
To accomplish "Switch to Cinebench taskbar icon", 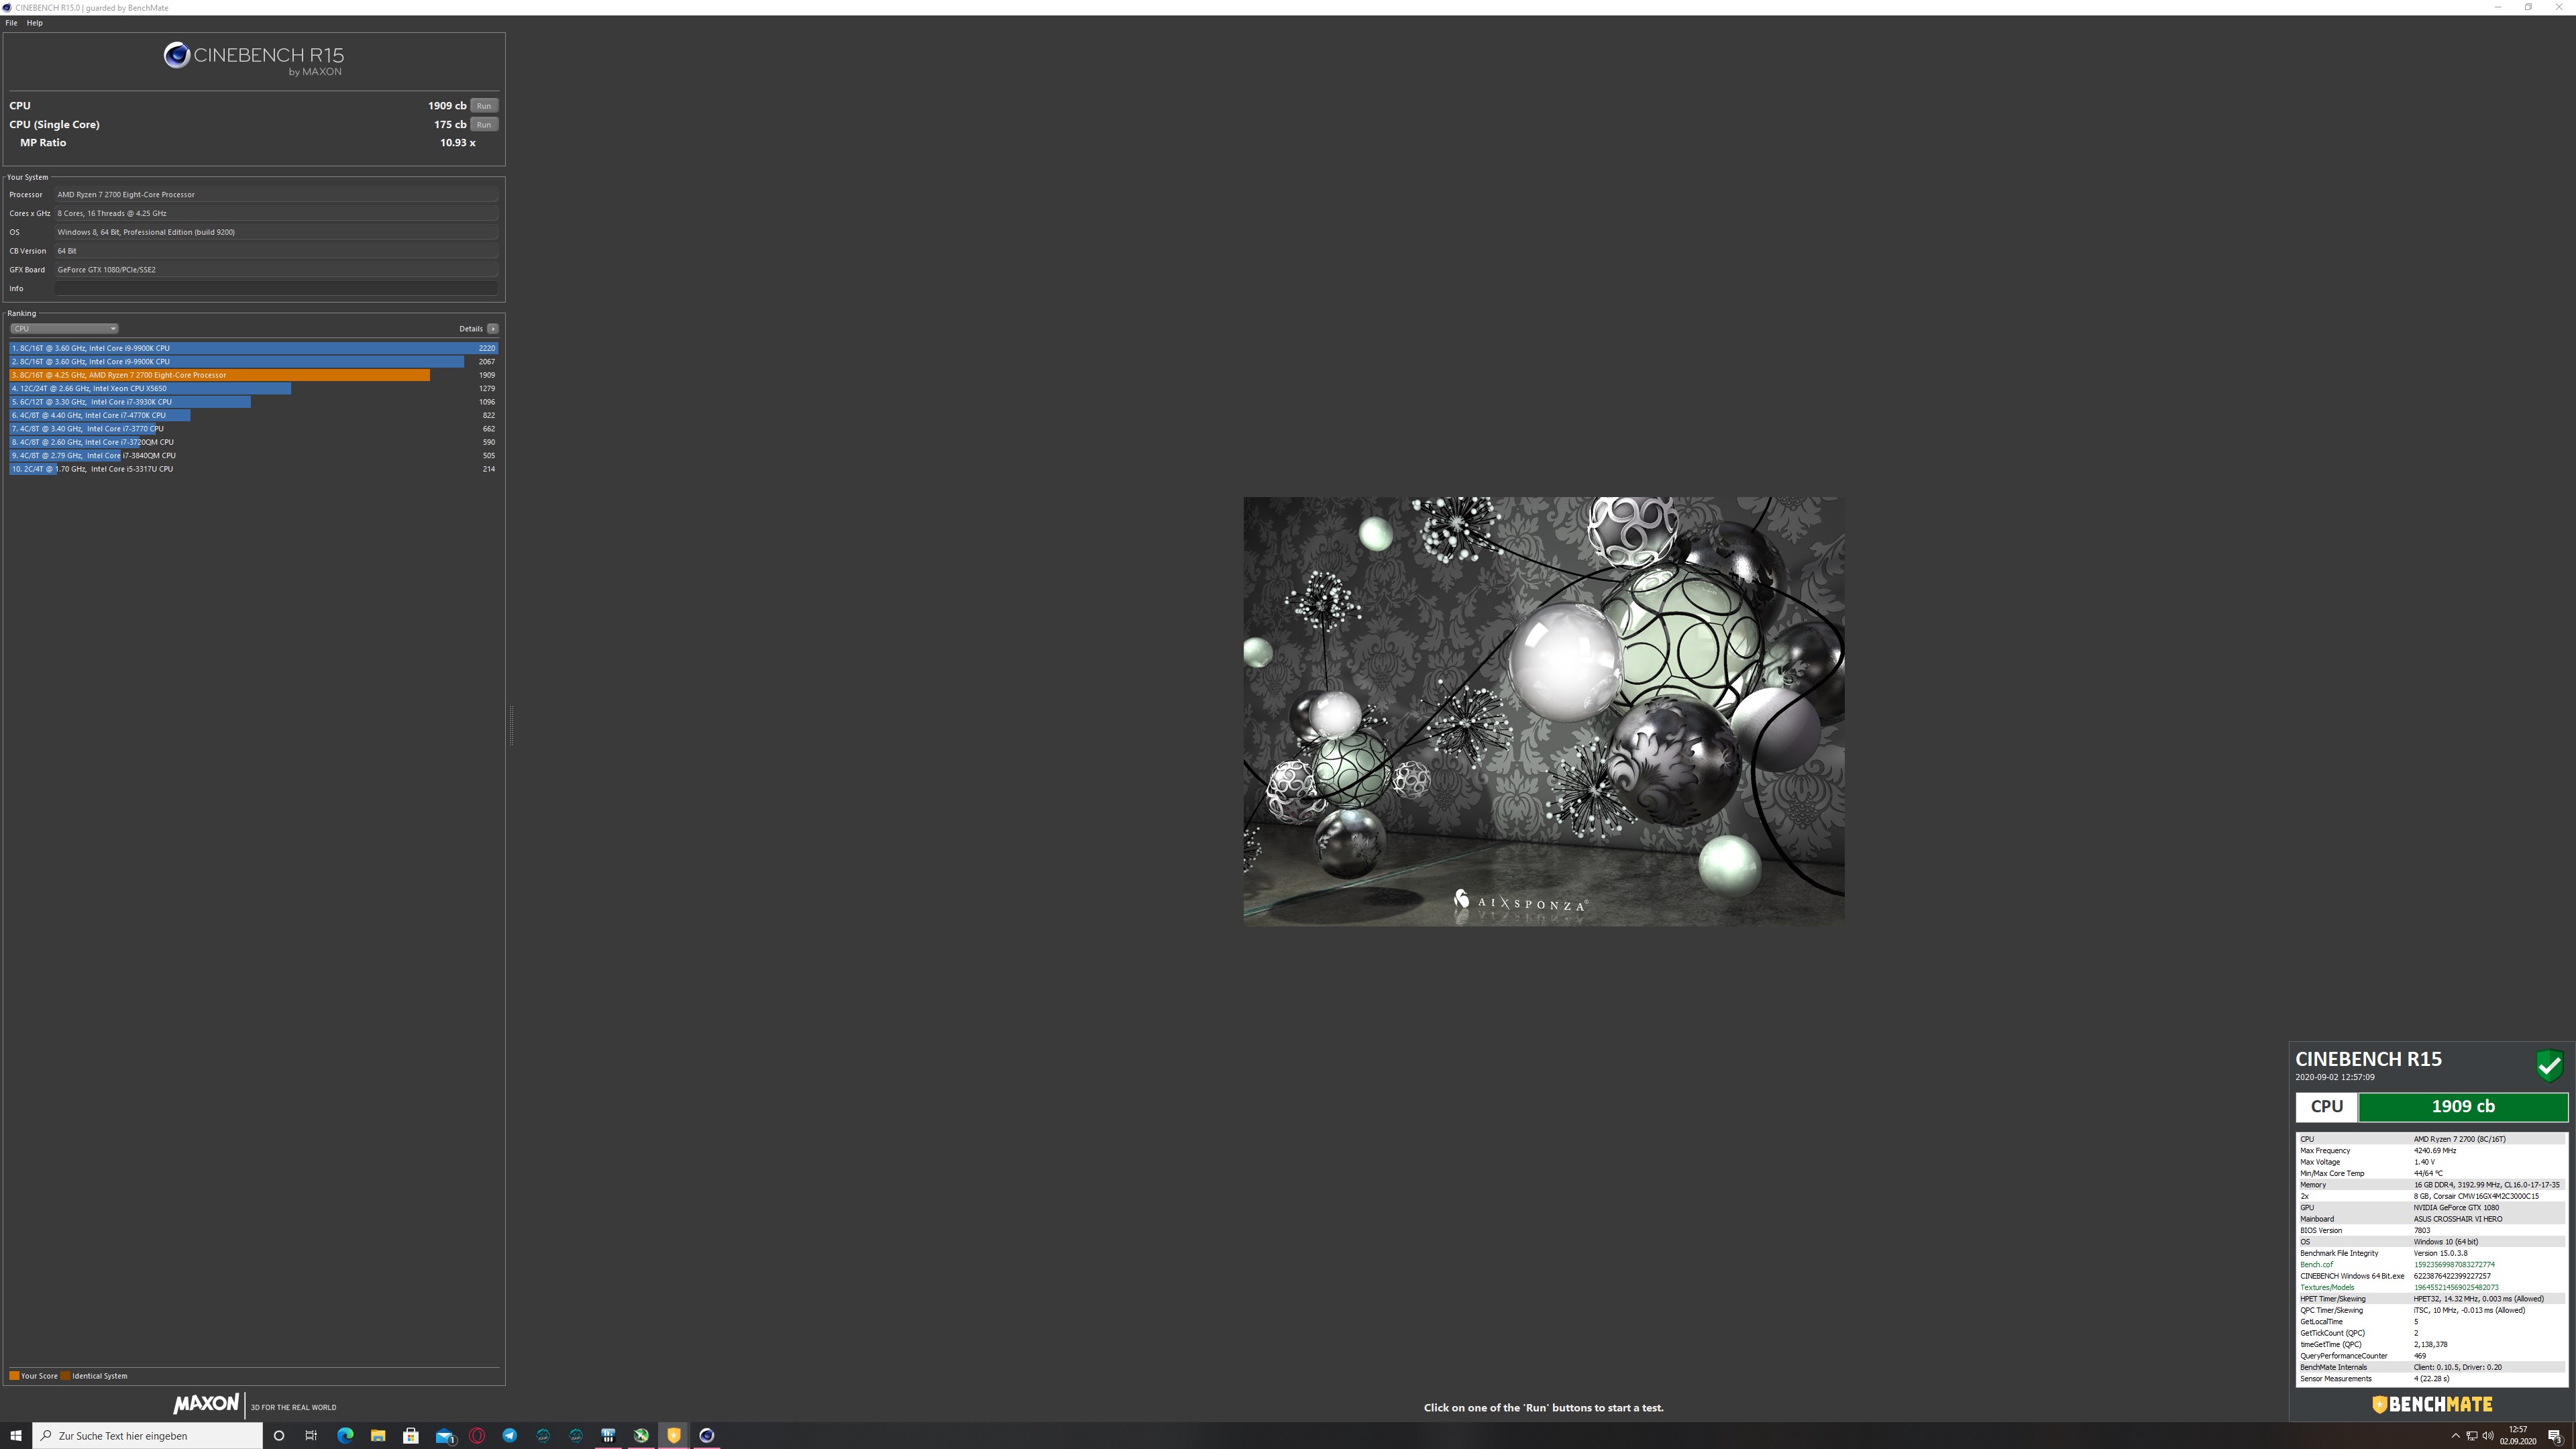I will click(x=707, y=1436).
